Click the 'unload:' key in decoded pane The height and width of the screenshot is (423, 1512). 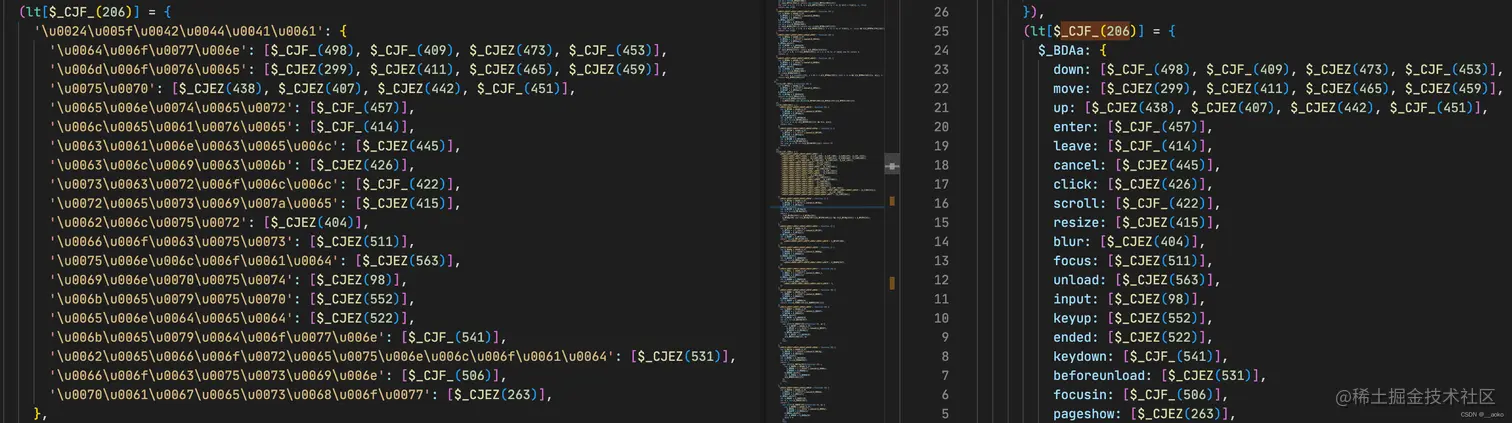pos(1080,280)
